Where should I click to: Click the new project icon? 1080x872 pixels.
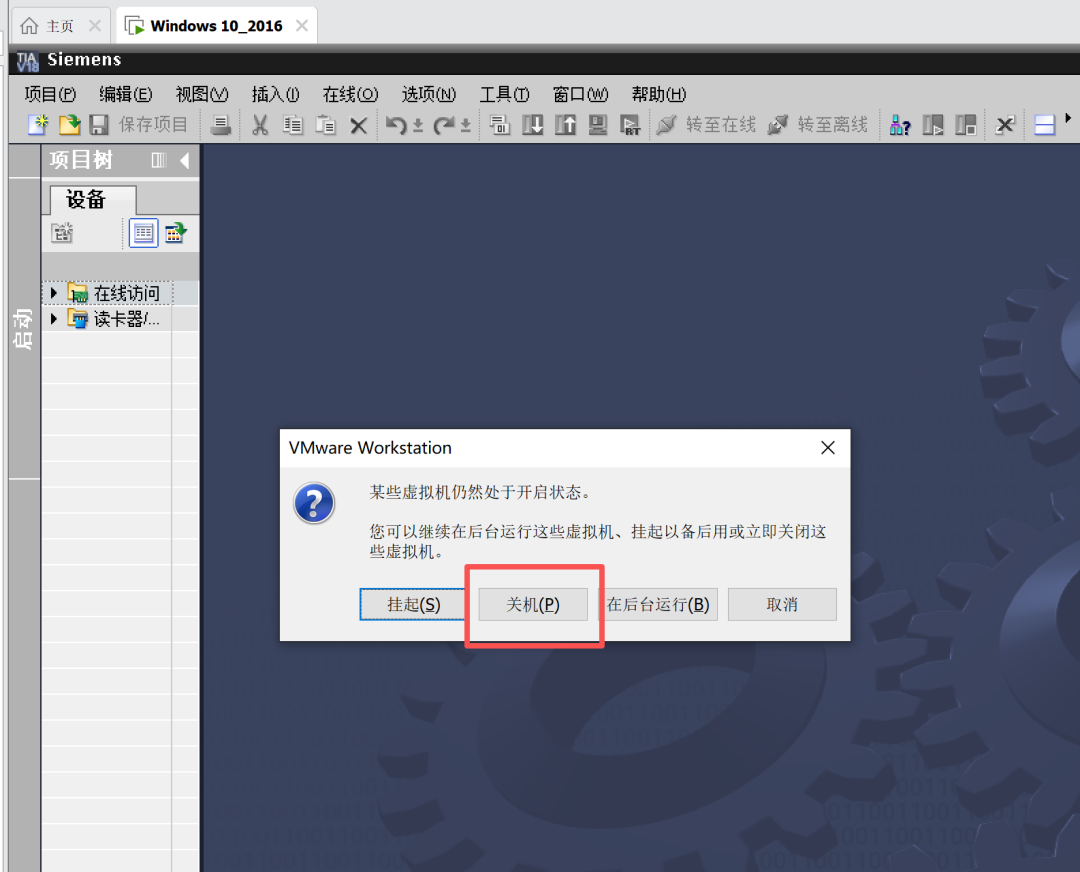pyautogui.click(x=38, y=125)
